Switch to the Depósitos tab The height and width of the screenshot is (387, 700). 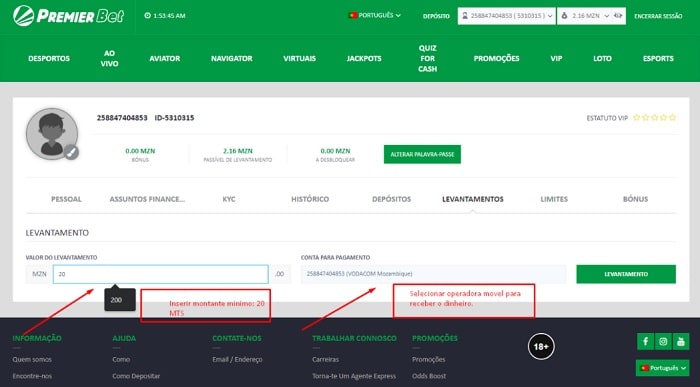pyautogui.click(x=392, y=199)
